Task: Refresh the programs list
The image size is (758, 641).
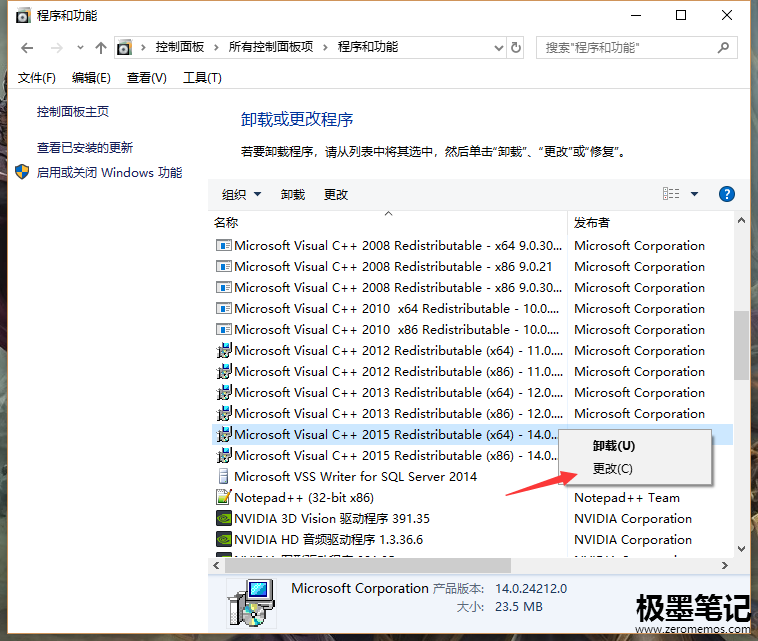Action: (x=516, y=47)
